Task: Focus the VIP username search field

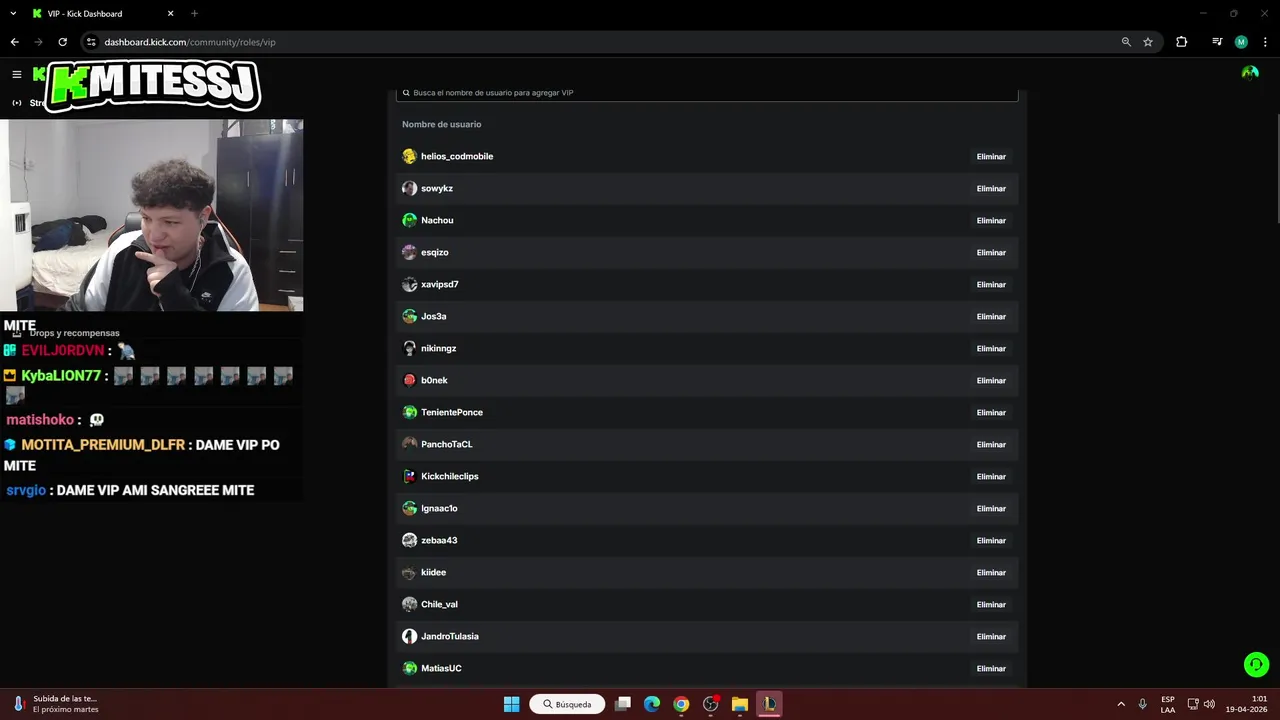Action: click(x=707, y=93)
